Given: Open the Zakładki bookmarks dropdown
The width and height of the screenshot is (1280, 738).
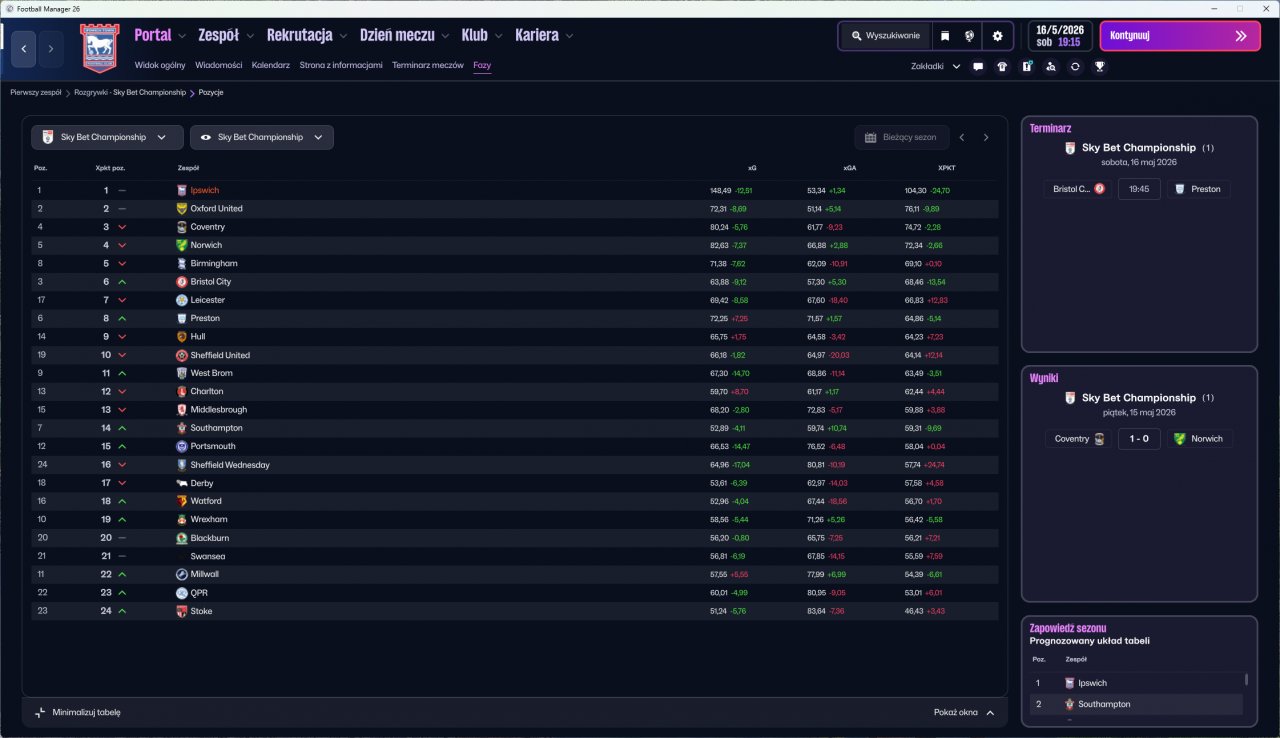Looking at the screenshot, I should click(x=936, y=67).
